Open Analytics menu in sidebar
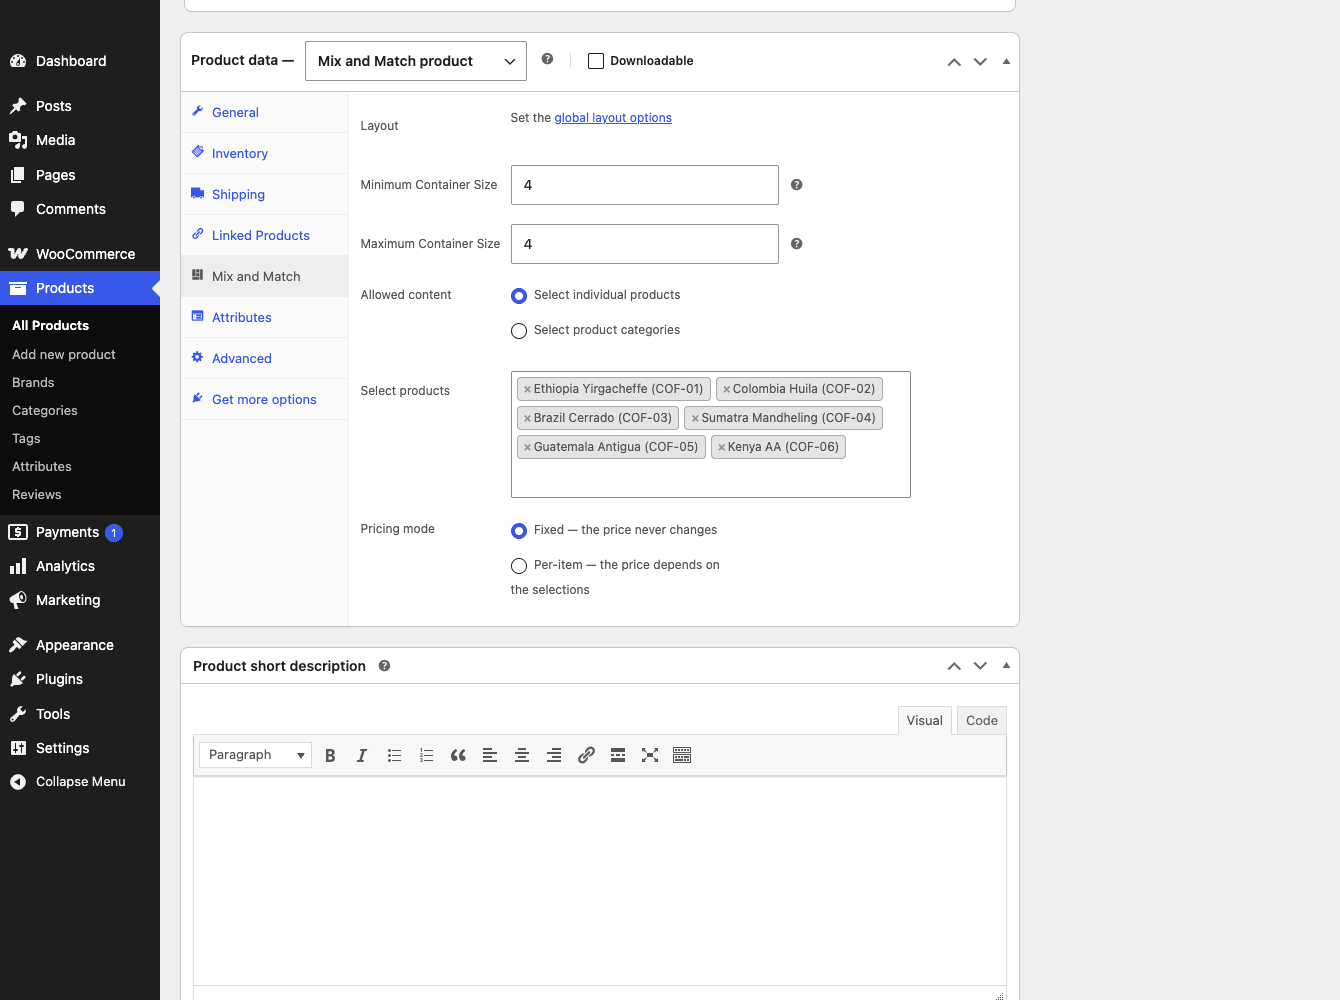Viewport: 1340px width, 1000px height. coord(80,566)
